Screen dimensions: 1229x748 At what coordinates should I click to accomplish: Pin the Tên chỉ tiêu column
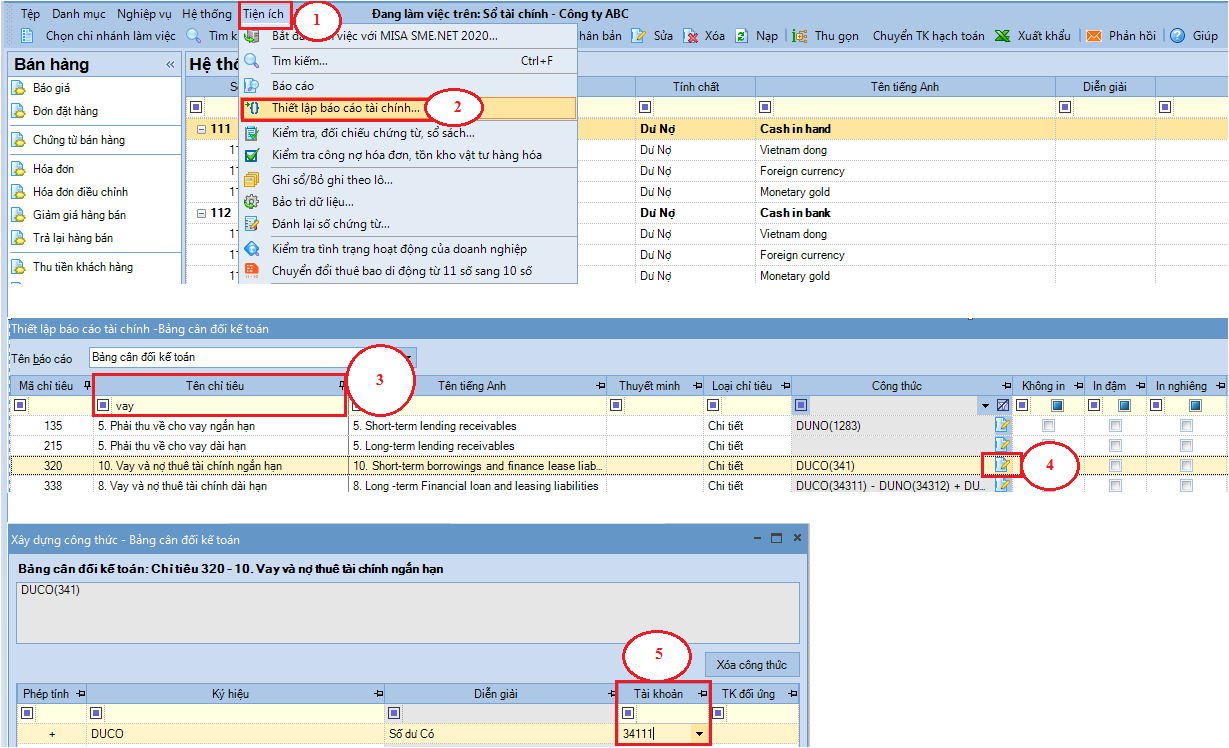click(341, 386)
